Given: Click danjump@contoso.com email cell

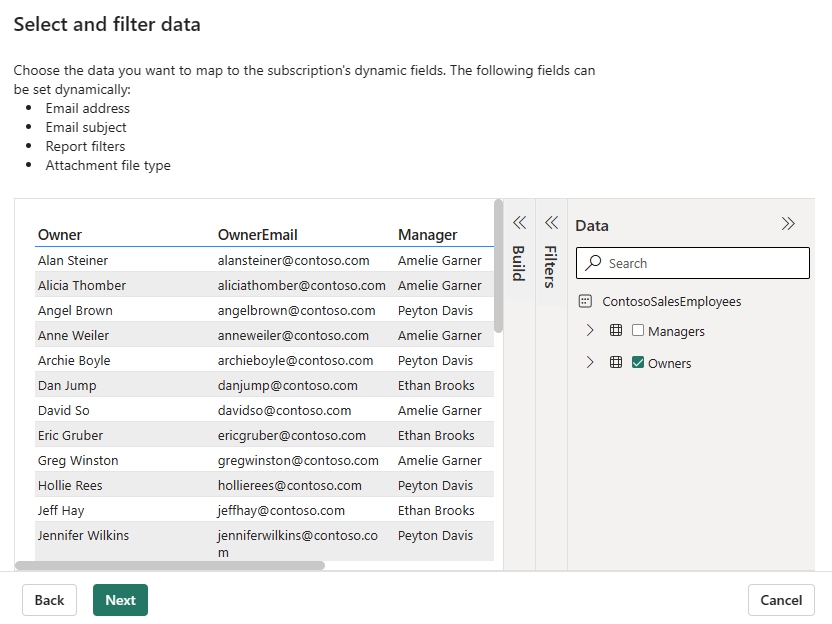Looking at the screenshot, I should pyautogui.click(x=288, y=385).
